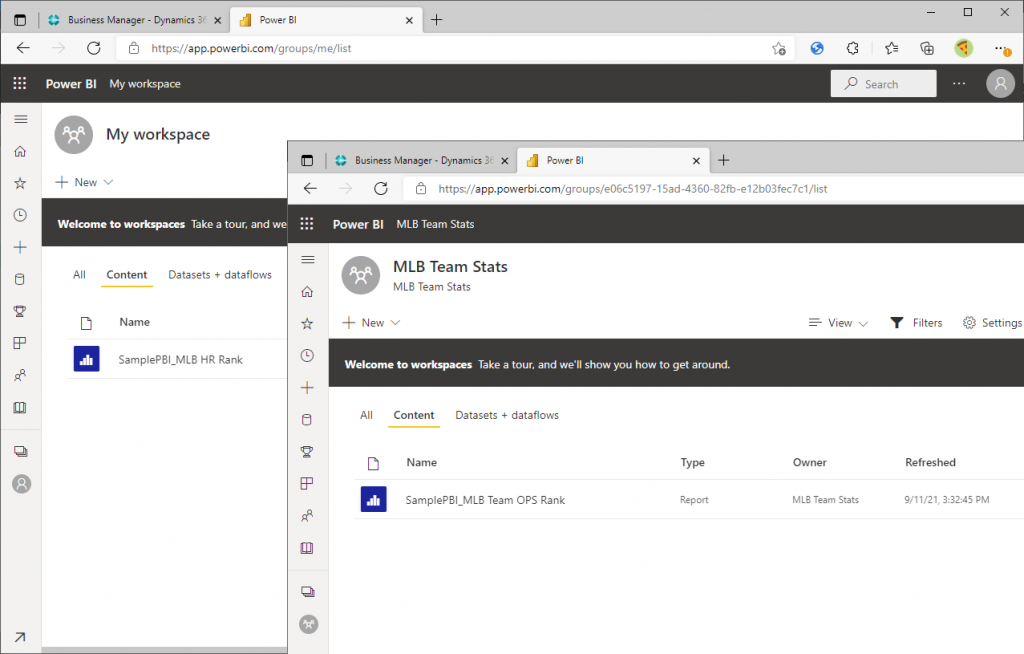Refresh page in front browser window
Viewport: 1024px width, 654px height.
[381, 189]
